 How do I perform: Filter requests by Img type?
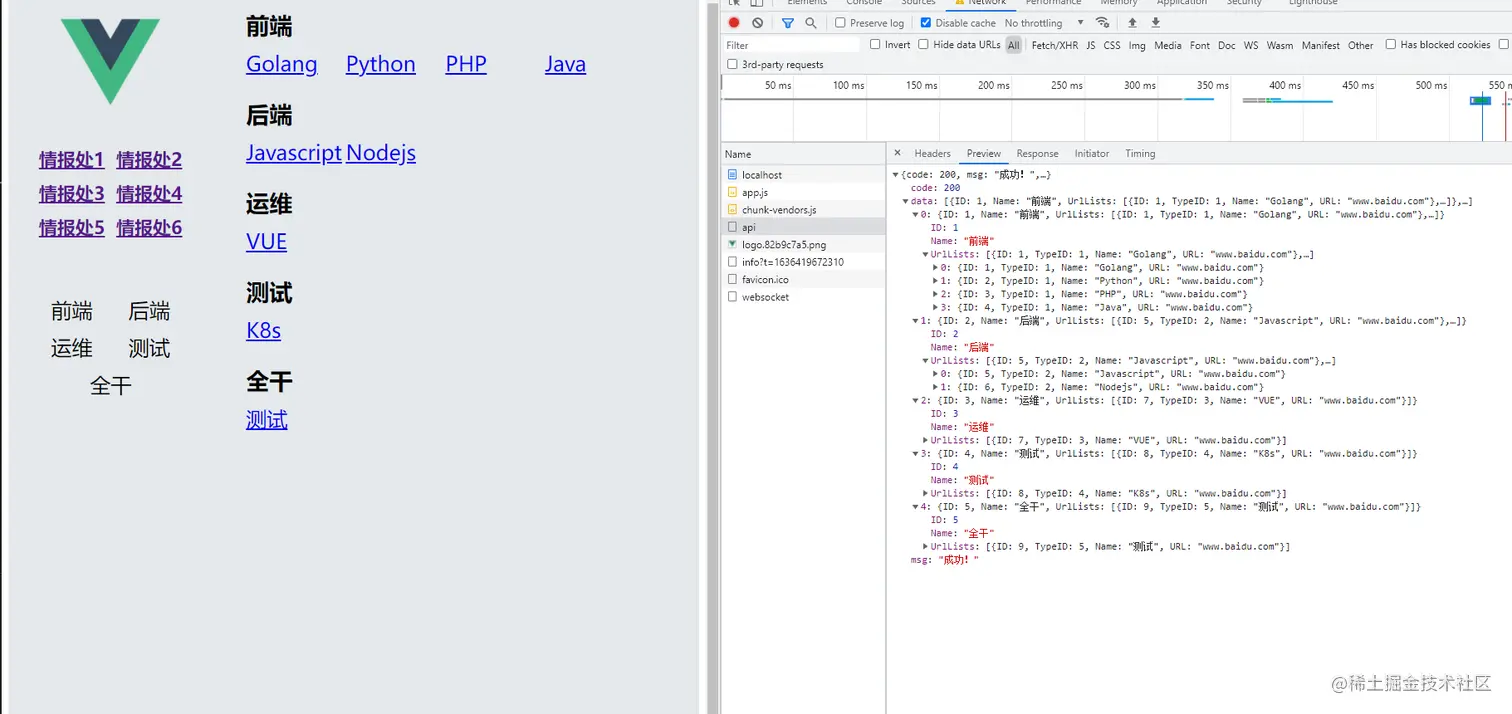pos(1137,45)
